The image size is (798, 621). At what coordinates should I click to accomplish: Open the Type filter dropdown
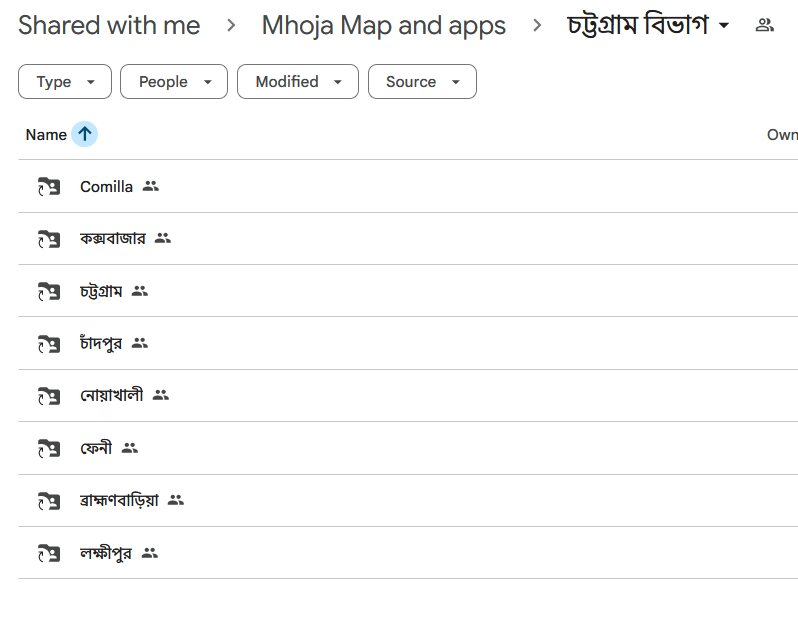coord(65,81)
